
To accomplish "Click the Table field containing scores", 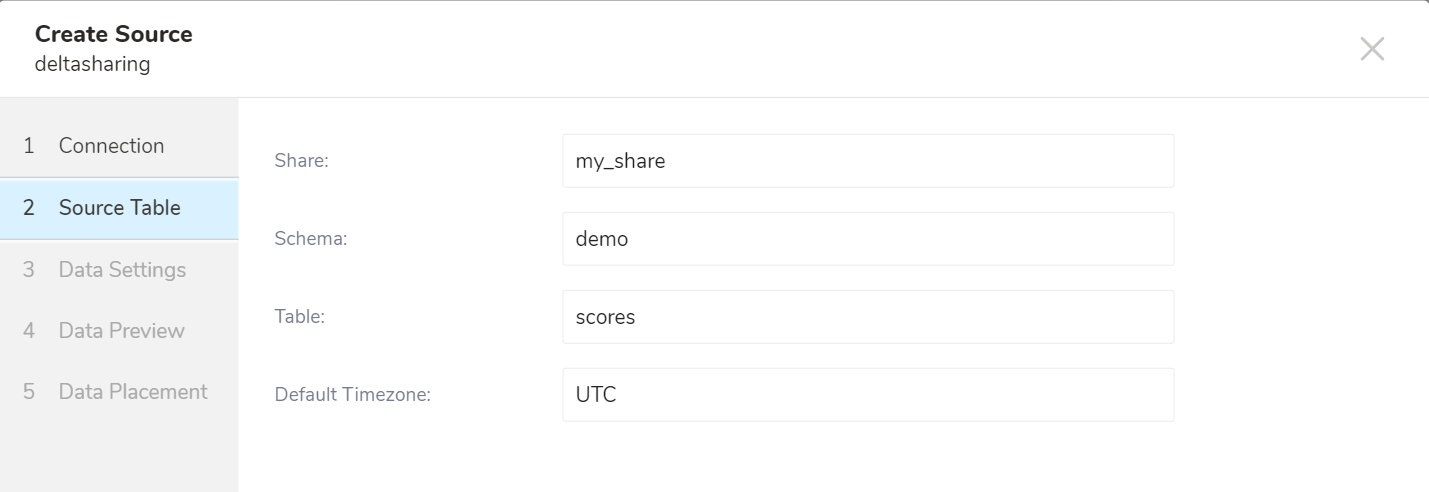I will coord(867,317).
